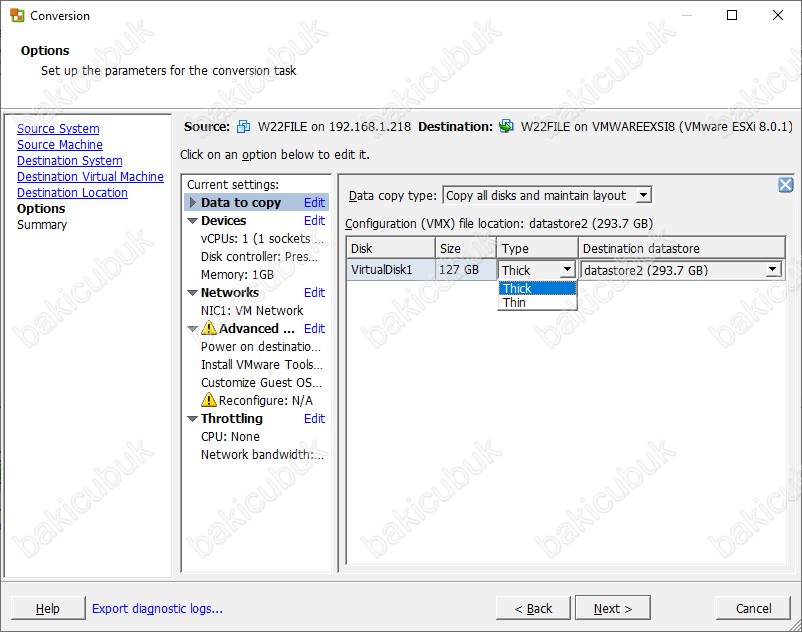Click the Type column header

coord(537,248)
